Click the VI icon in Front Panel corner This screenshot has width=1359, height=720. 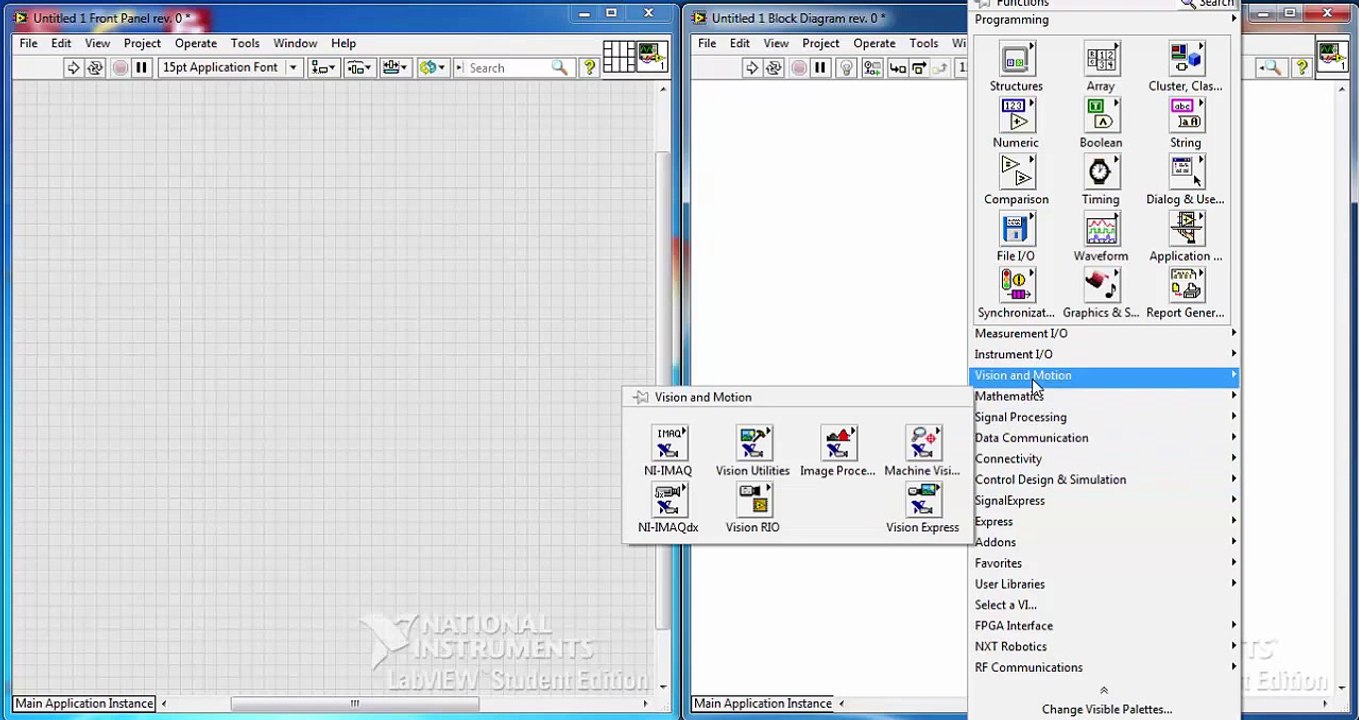tap(651, 56)
